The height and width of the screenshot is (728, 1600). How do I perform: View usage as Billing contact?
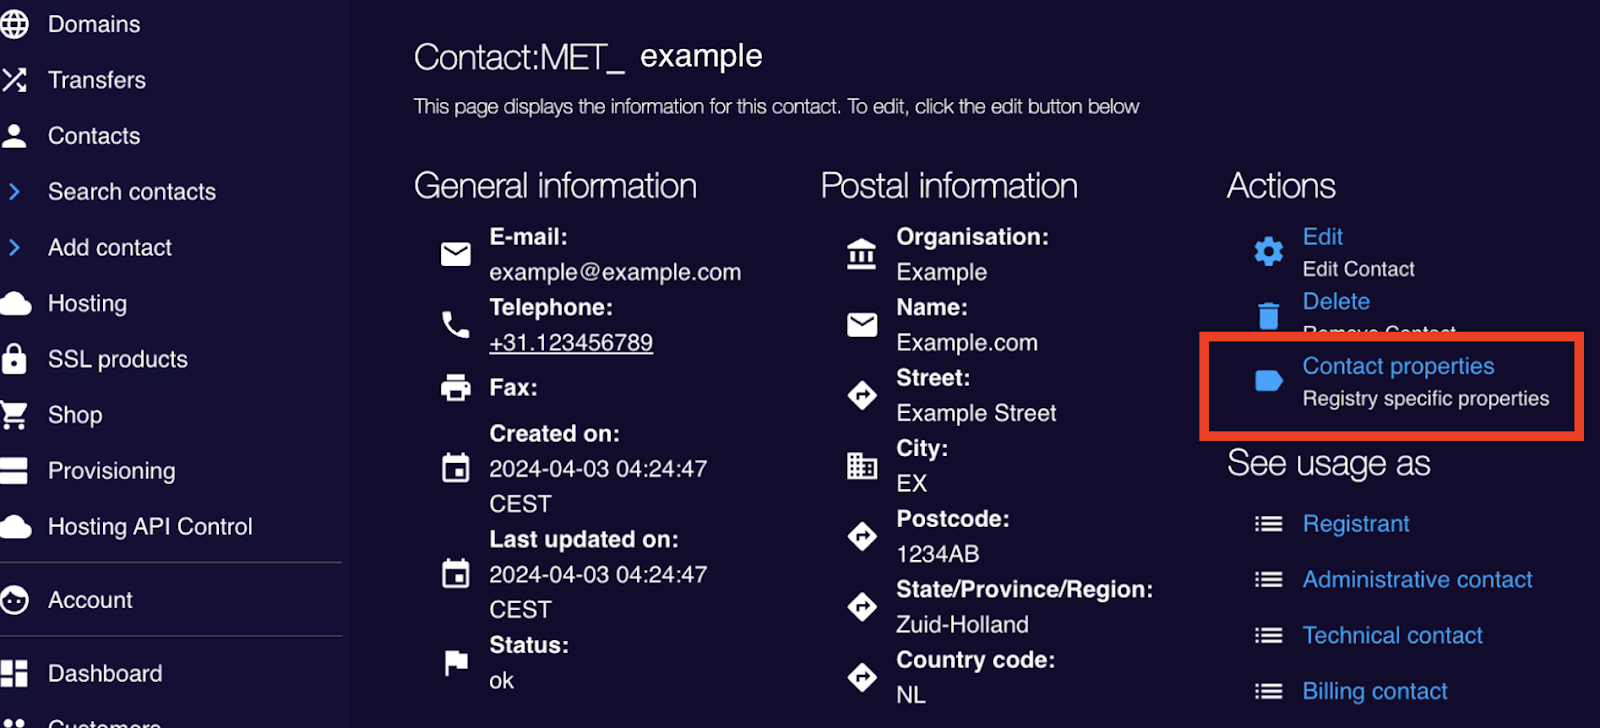click(1375, 691)
